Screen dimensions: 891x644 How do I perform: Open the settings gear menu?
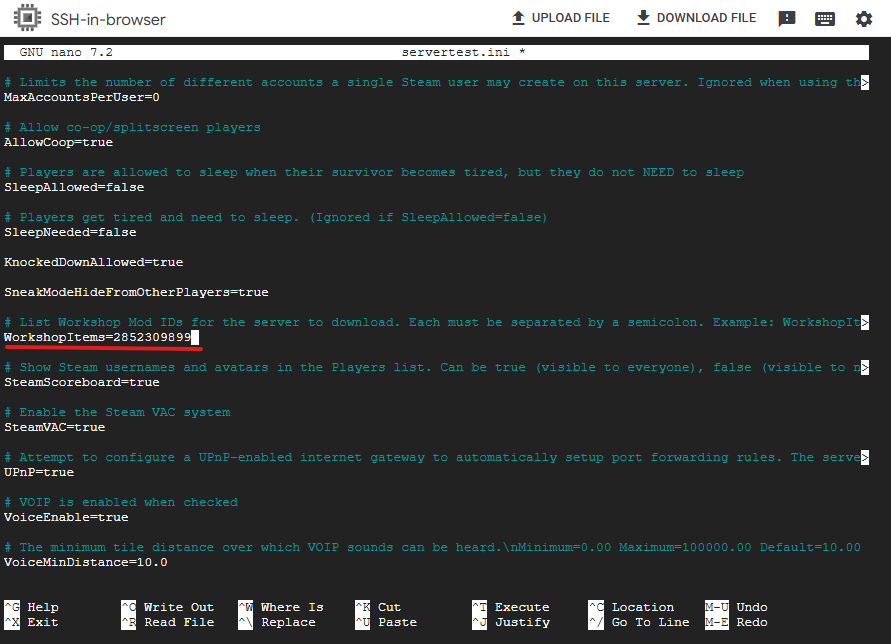coord(864,19)
